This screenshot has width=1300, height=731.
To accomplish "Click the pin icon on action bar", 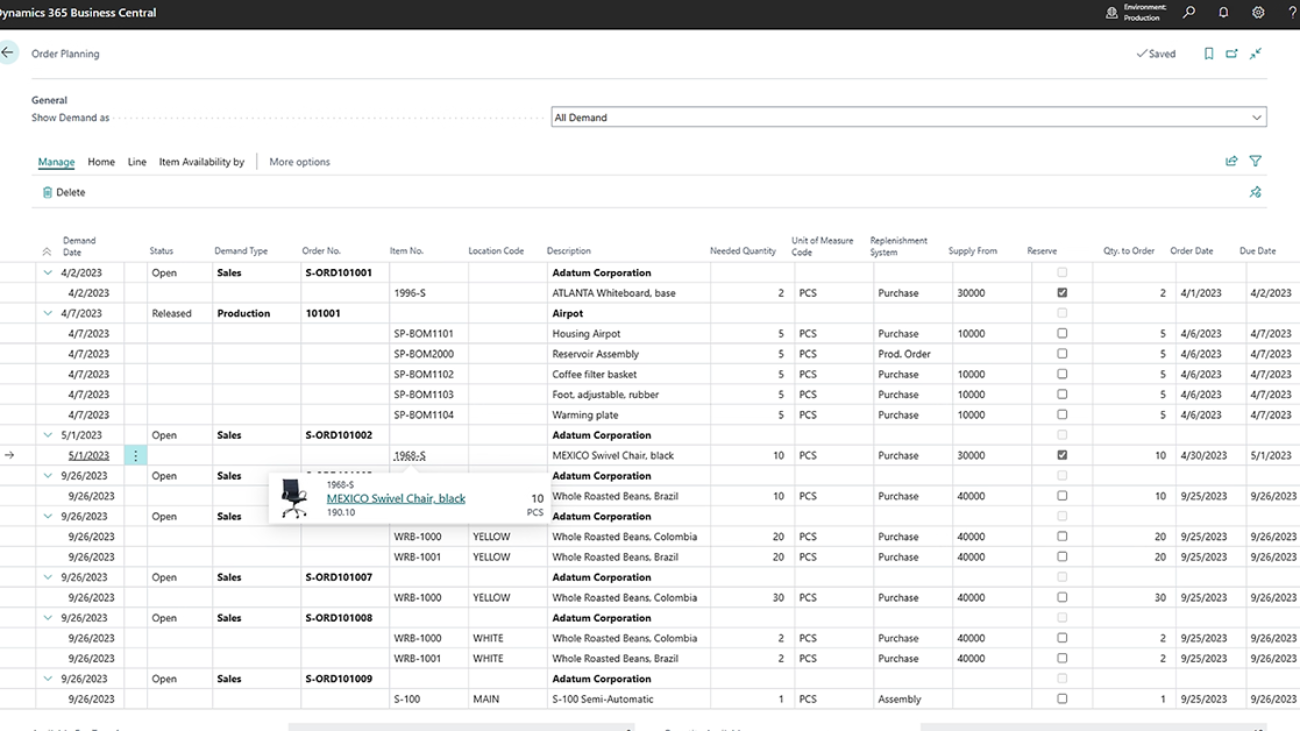I will [x=1255, y=192].
